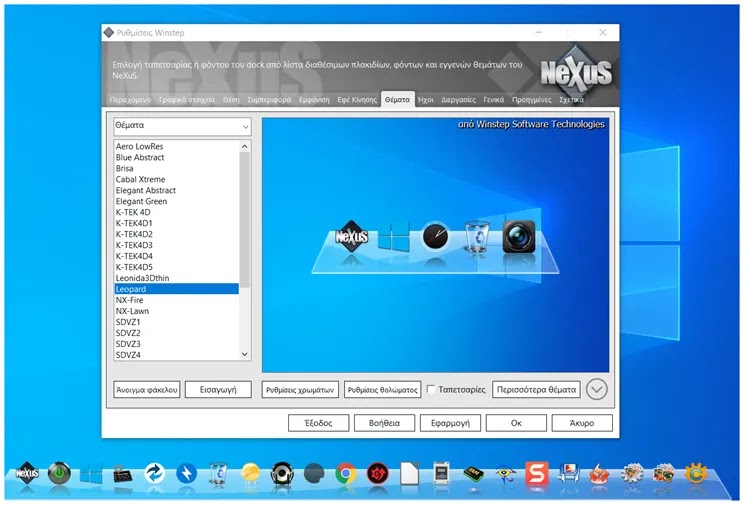
Task: Select the K-TEK4D3 theme
Action: (177, 245)
